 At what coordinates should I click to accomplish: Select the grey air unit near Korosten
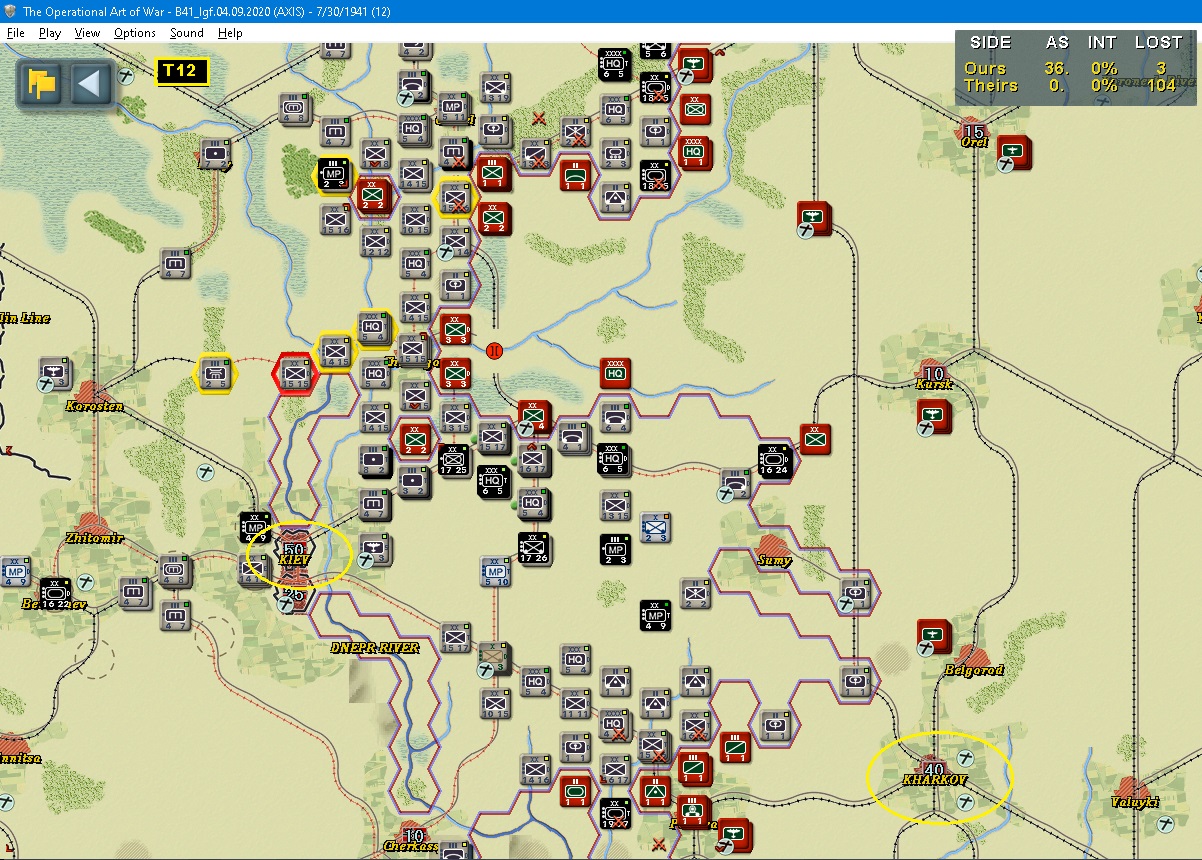(x=55, y=373)
